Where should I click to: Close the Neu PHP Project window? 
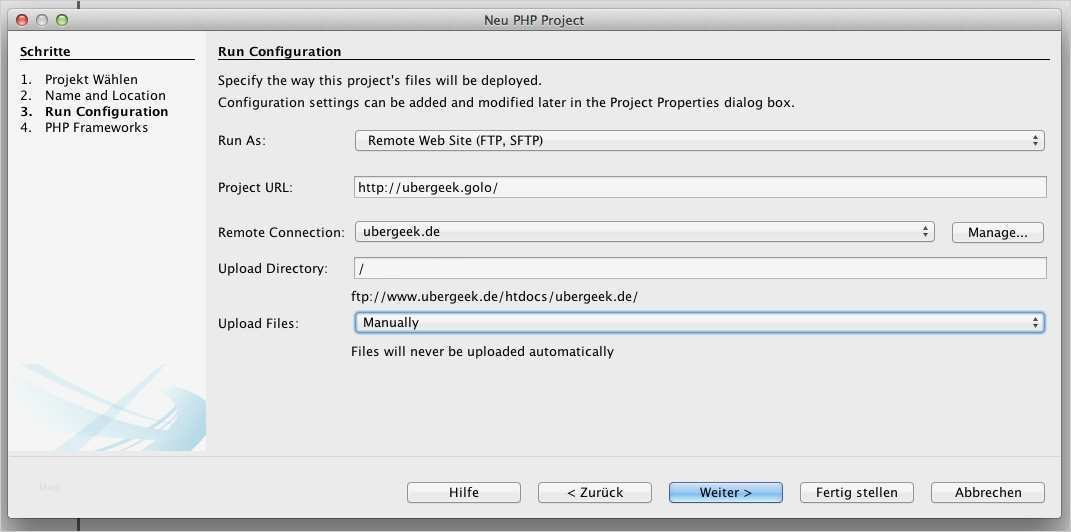click(x=23, y=20)
